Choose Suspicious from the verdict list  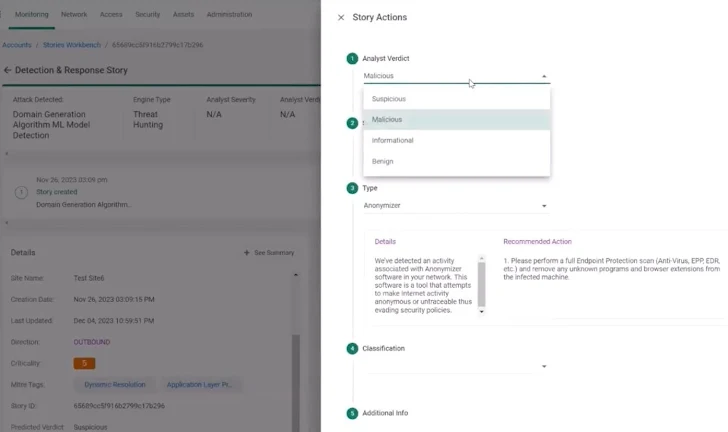point(389,99)
